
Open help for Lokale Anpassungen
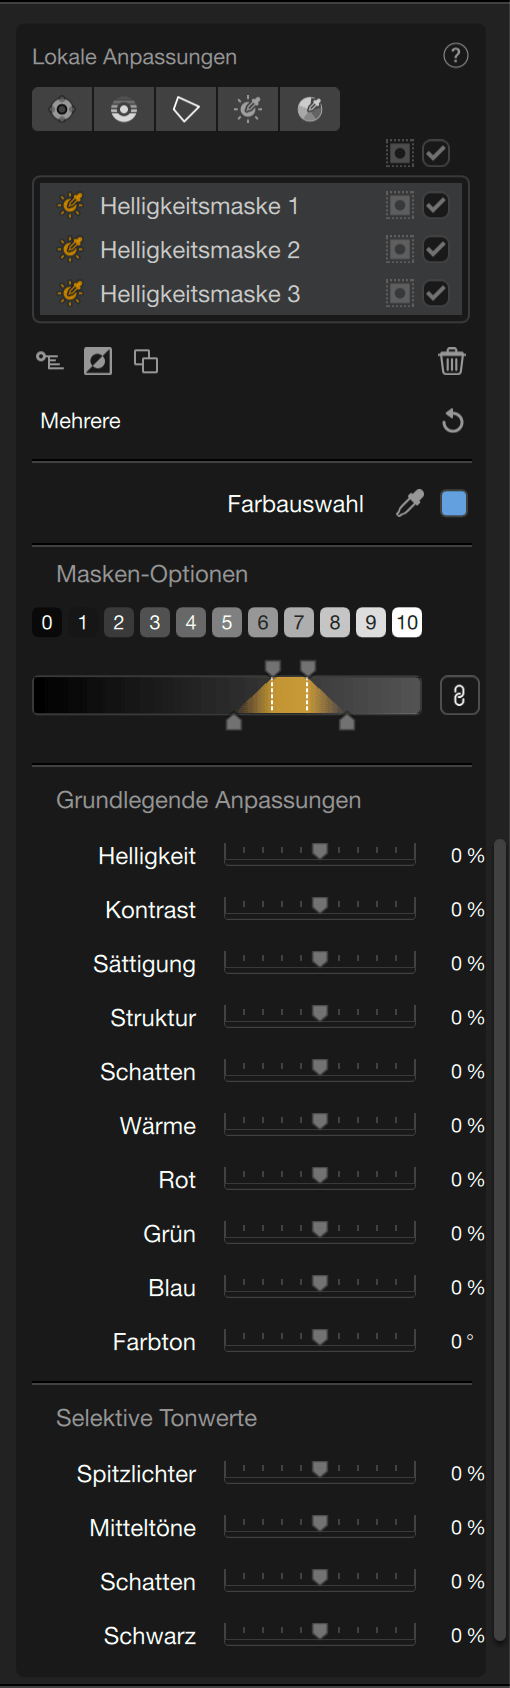tap(456, 56)
